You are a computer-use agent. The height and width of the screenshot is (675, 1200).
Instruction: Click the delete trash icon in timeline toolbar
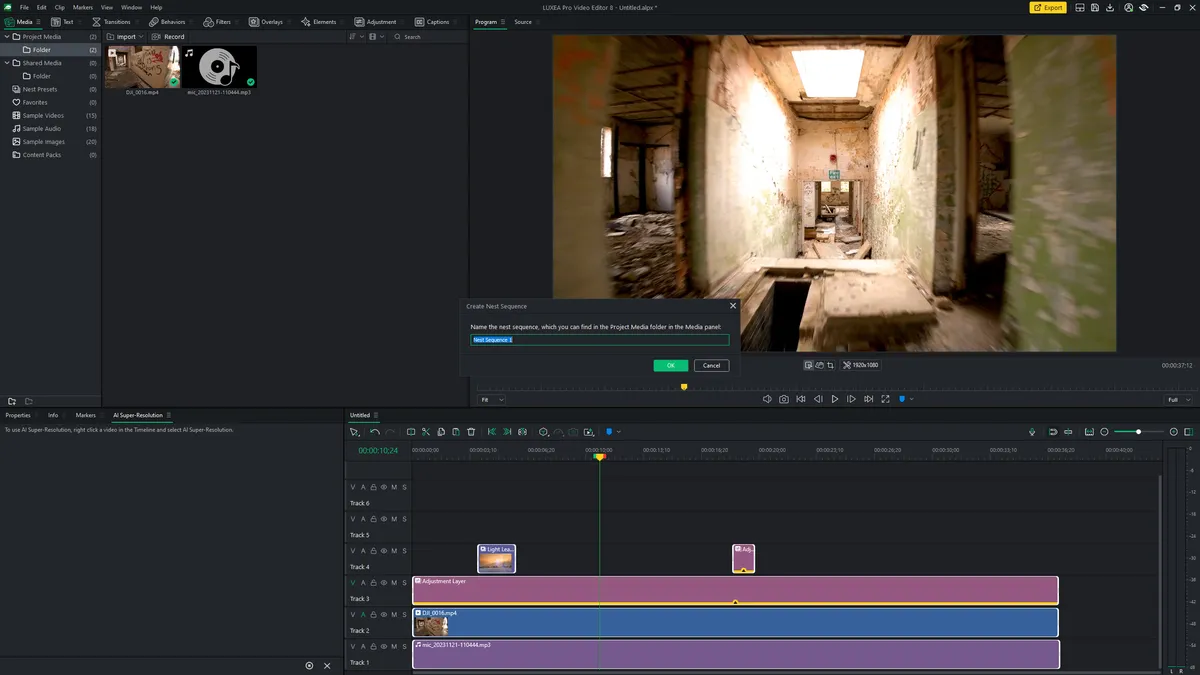pos(471,432)
